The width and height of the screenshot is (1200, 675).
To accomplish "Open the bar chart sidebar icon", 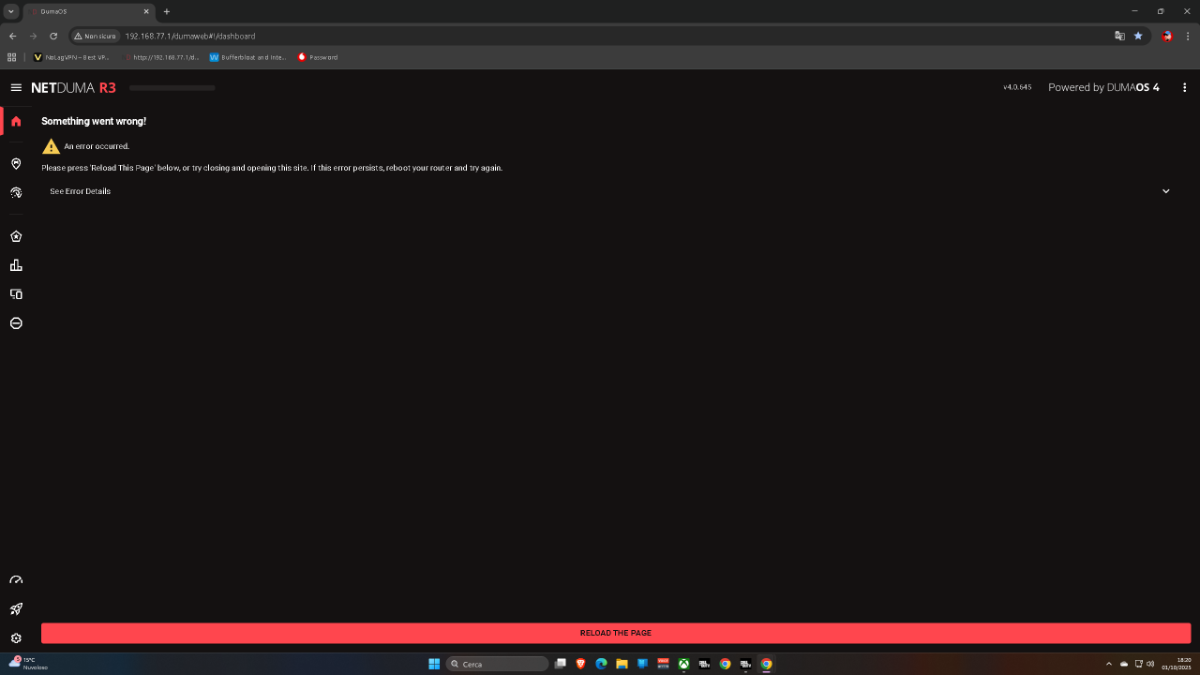I will pyautogui.click(x=16, y=265).
